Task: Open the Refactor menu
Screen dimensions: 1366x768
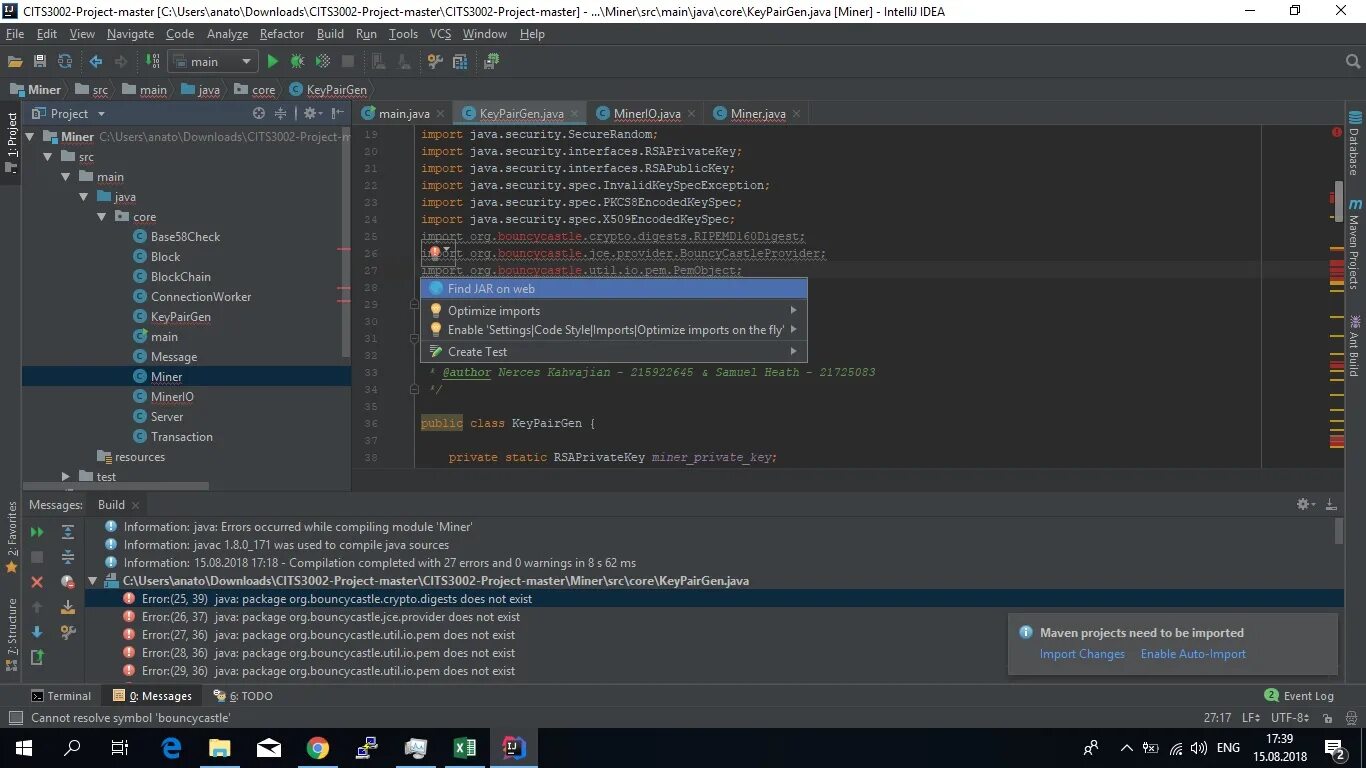Action: tap(282, 34)
